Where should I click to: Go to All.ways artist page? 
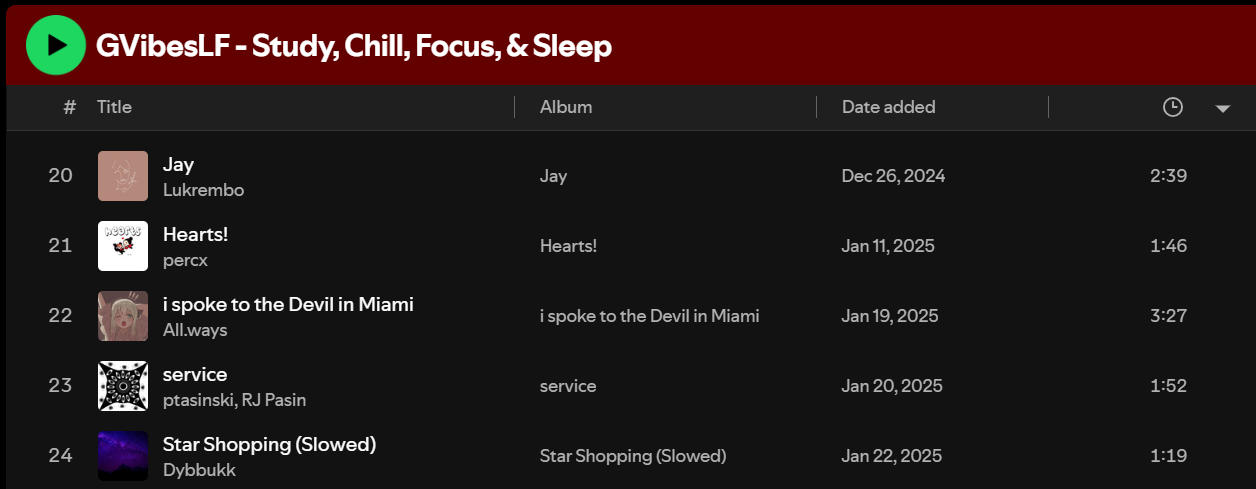tap(195, 330)
